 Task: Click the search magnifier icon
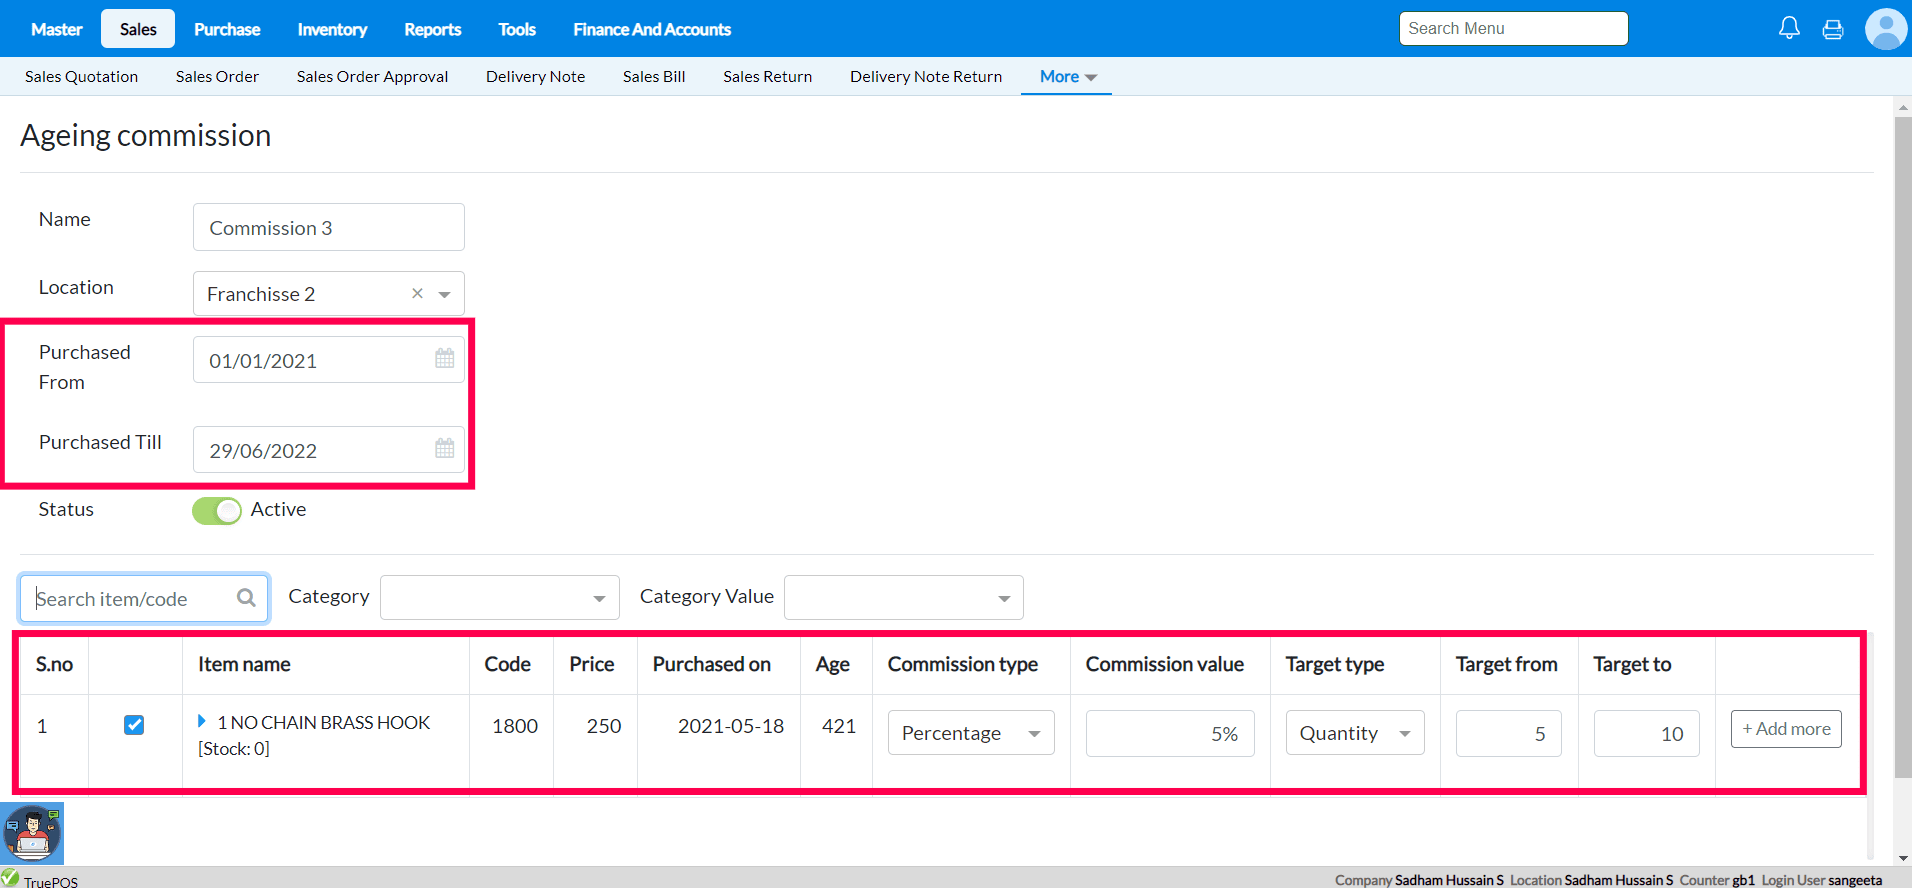pyautogui.click(x=246, y=598)
